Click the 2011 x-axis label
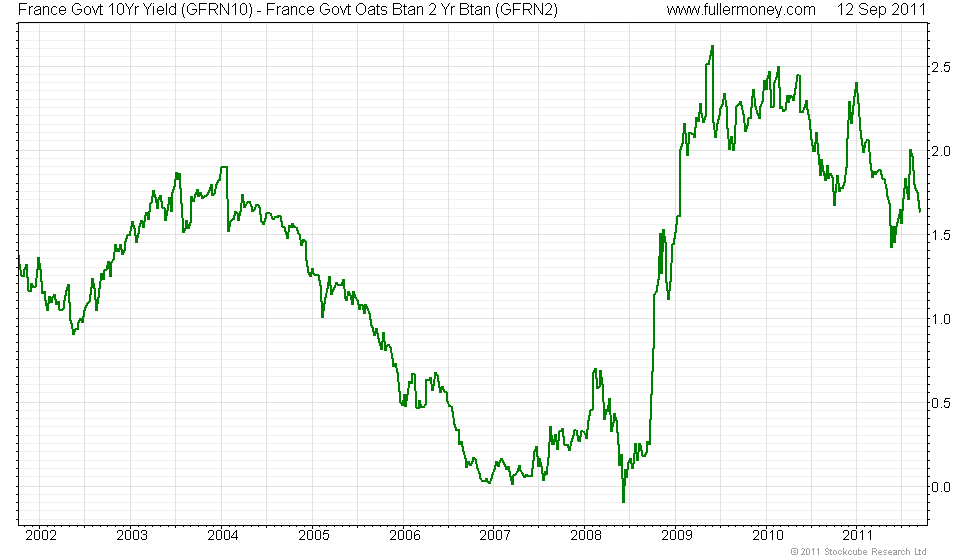 coord(858,535)
